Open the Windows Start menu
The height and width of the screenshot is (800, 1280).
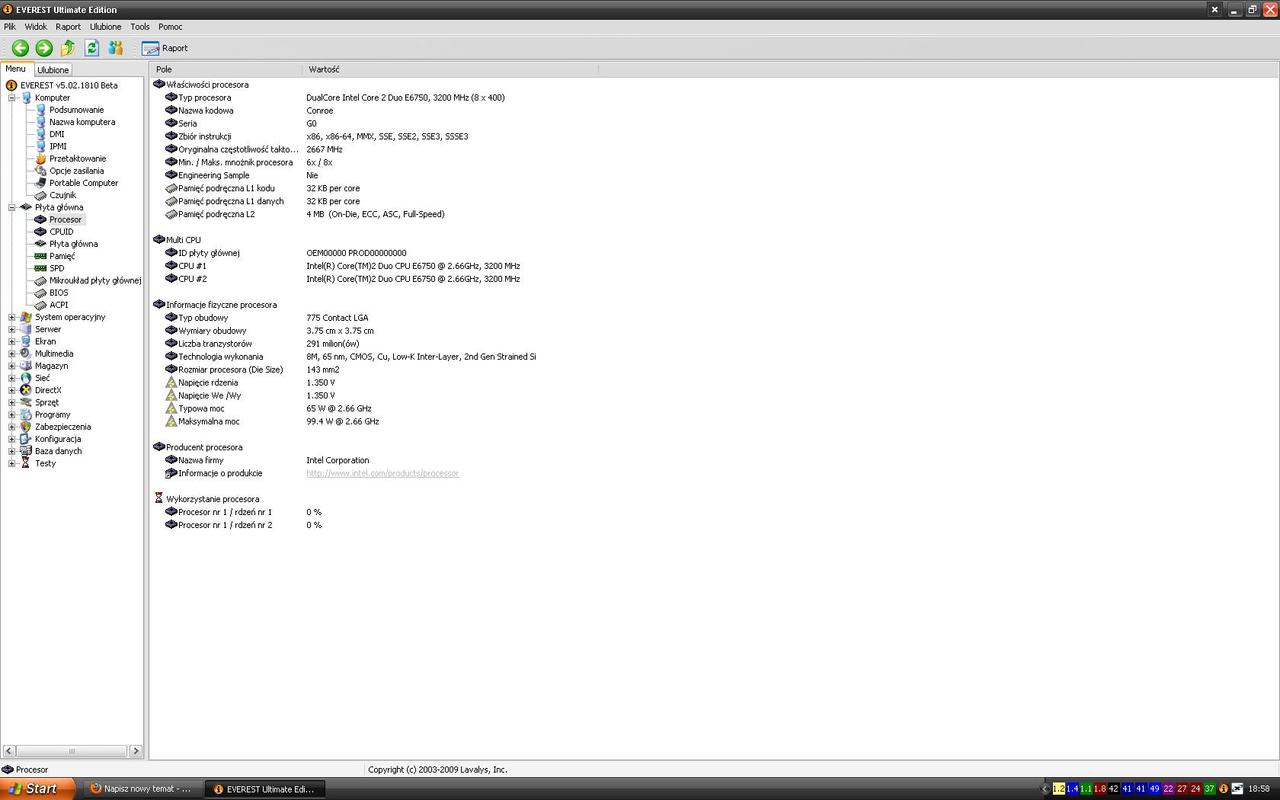point(38,788)
